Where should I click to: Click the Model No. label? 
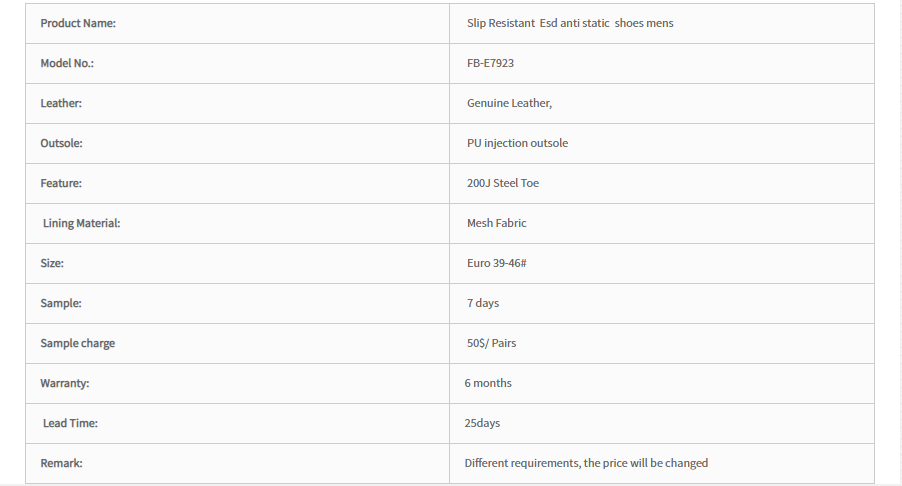pos(67,63)
